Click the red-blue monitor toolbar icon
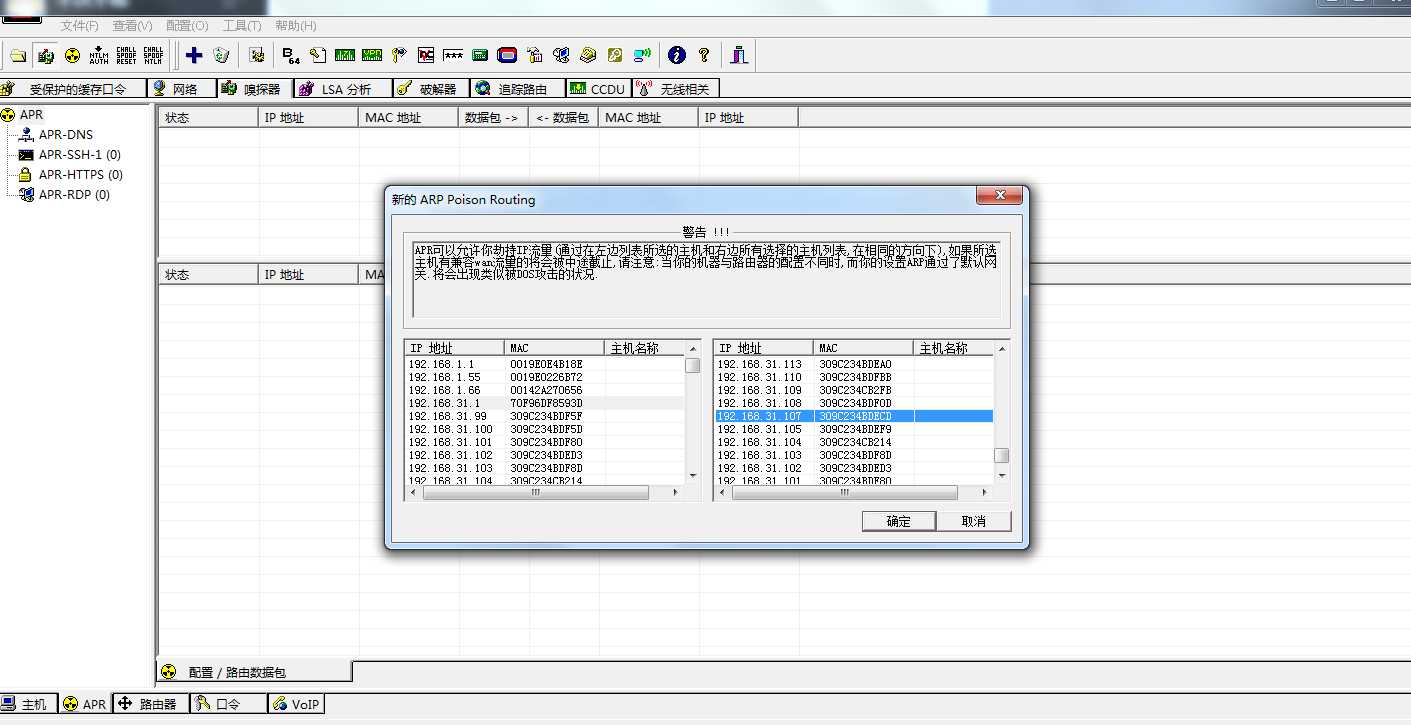This screenshot has width=1411, height=725. [x=507, y=55]
